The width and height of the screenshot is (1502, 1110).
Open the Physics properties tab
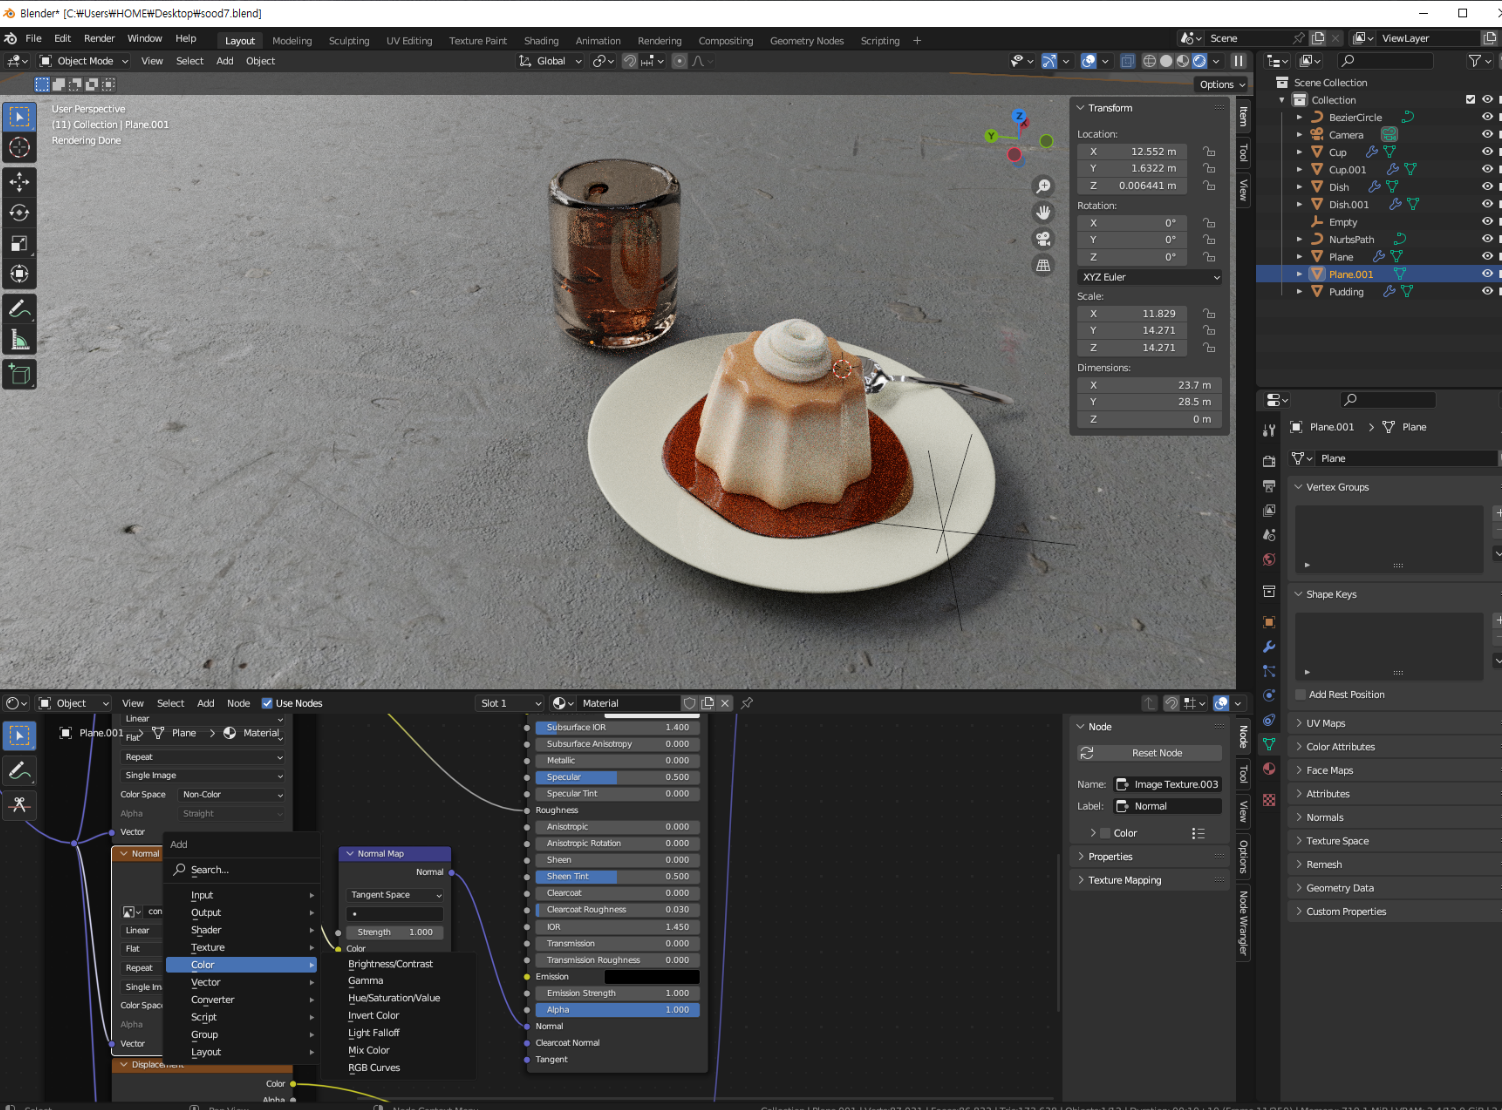tap(1269, 696)
